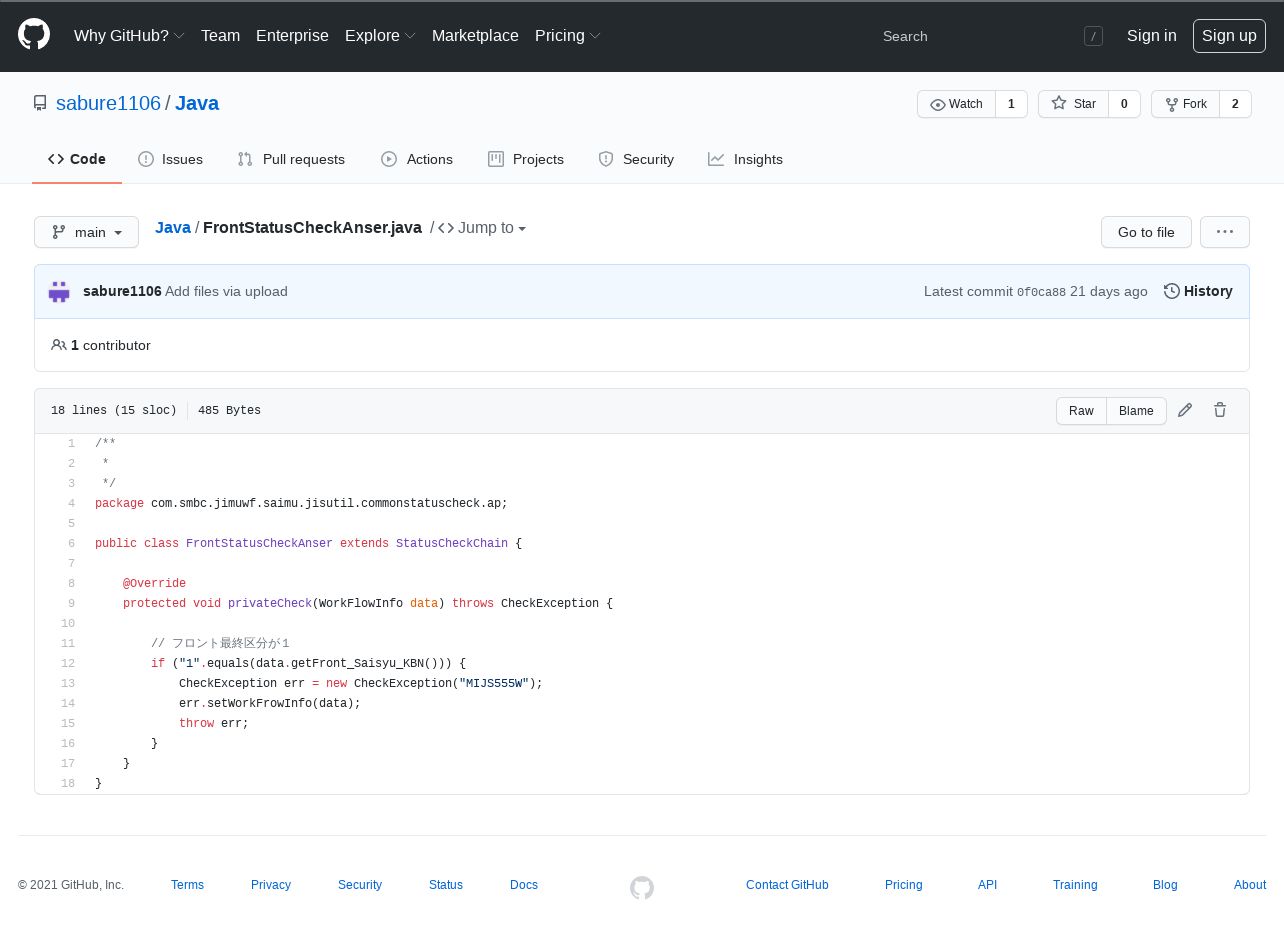Switch to the Code tab

coord(77,159)
